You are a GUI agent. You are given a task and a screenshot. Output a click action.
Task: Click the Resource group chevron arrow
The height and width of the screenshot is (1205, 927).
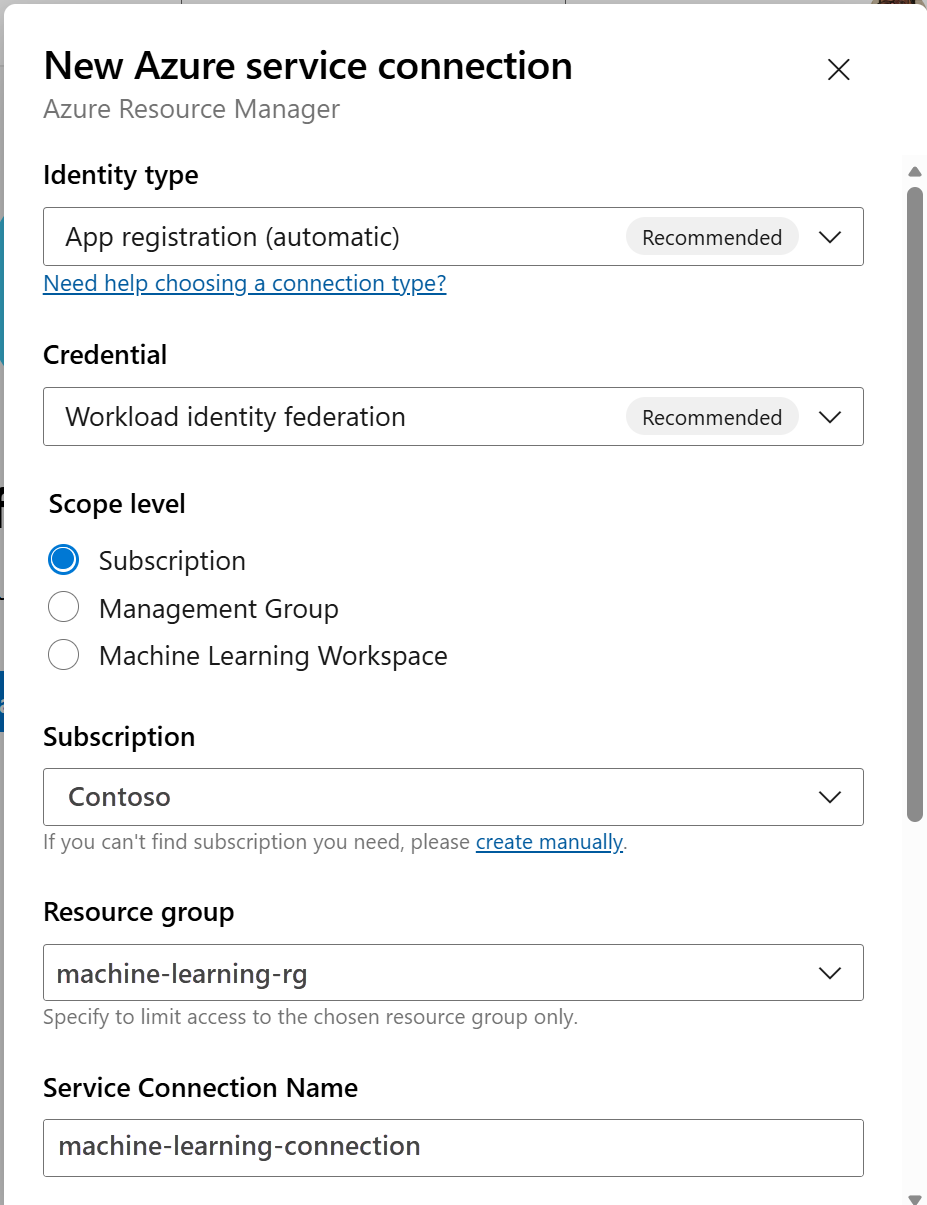coord(830,972)
